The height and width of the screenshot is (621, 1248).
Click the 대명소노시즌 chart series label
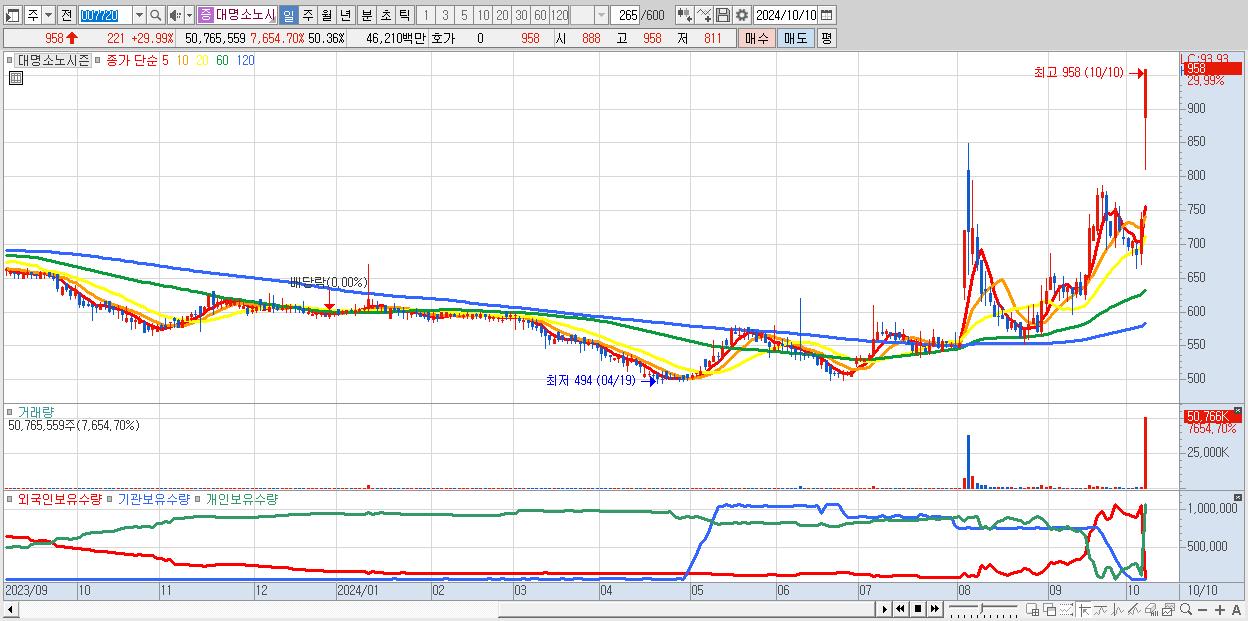[54, 60]
